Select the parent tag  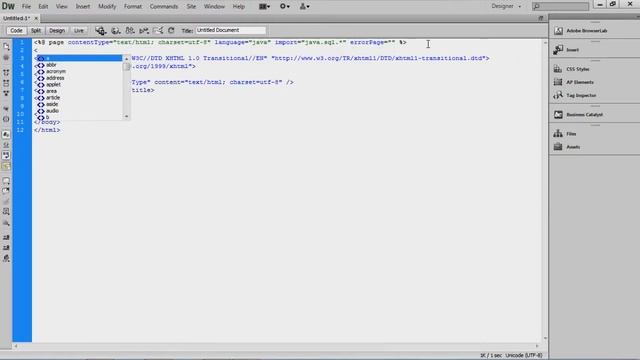coord(6,109)
